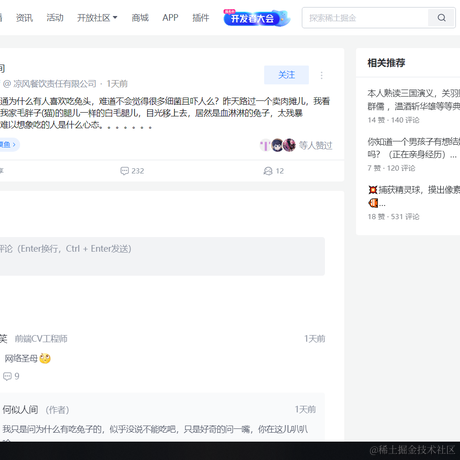Image resolution: width=460 pixels, height=460 pixels.
Task: Click the fish emoji in recommendation
Action: pos(373,203)
